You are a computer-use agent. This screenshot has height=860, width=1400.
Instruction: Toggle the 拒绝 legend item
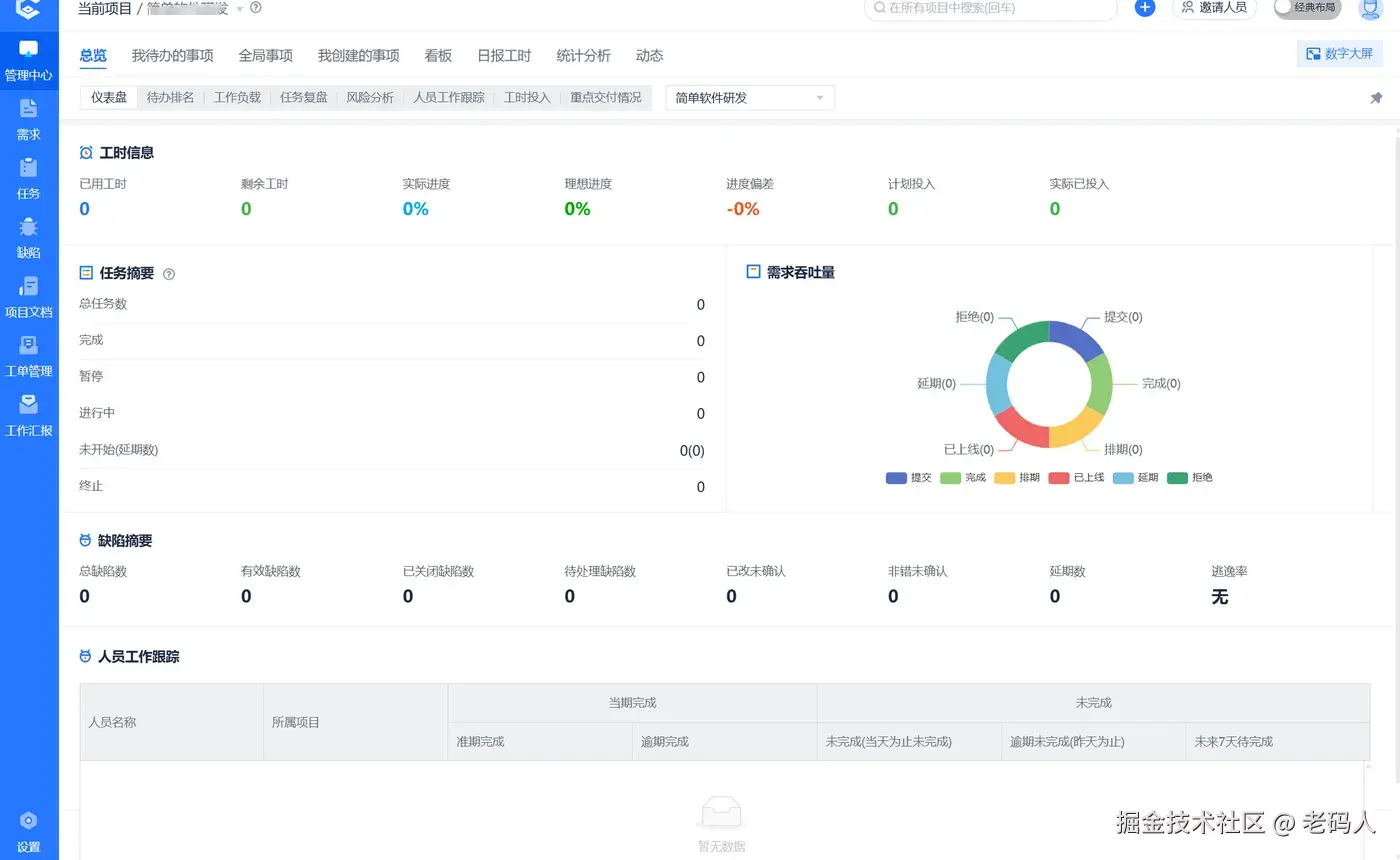click(1189, 478)
